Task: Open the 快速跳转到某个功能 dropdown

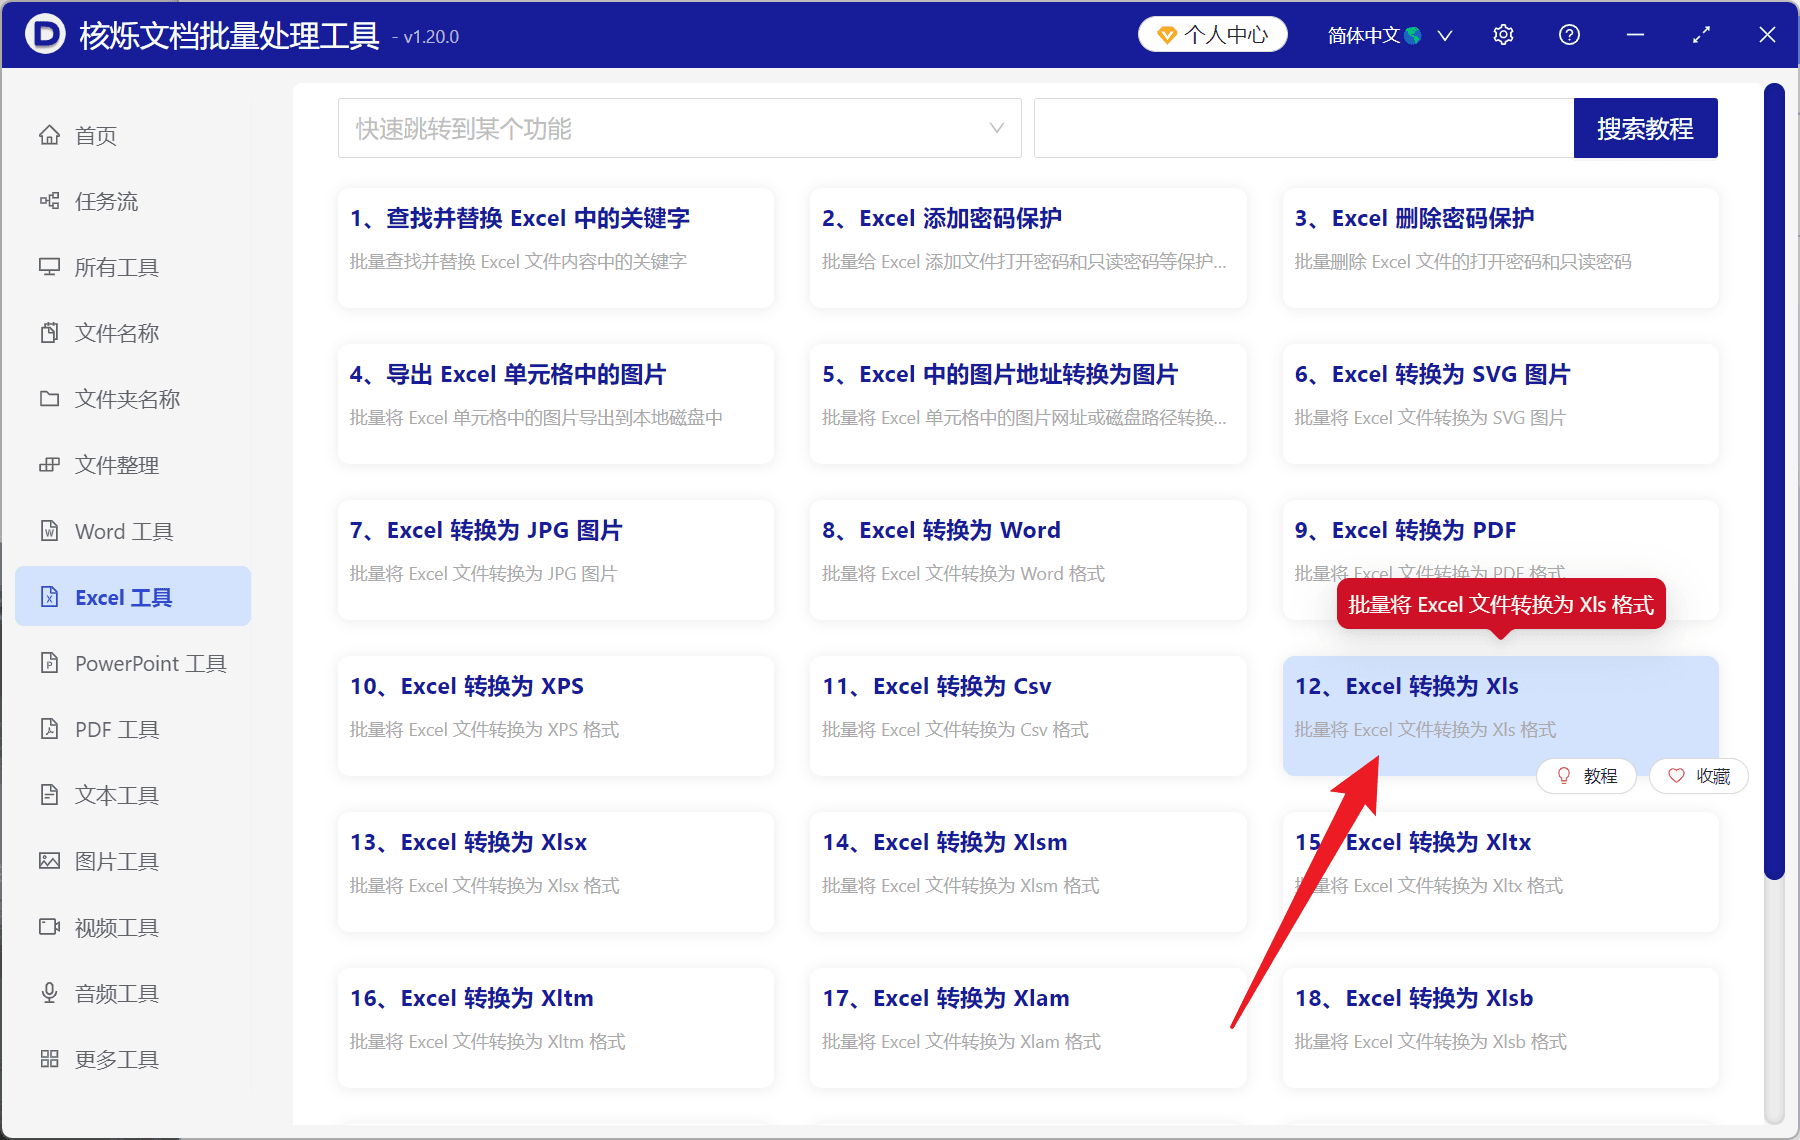Action: click(680, 128)
